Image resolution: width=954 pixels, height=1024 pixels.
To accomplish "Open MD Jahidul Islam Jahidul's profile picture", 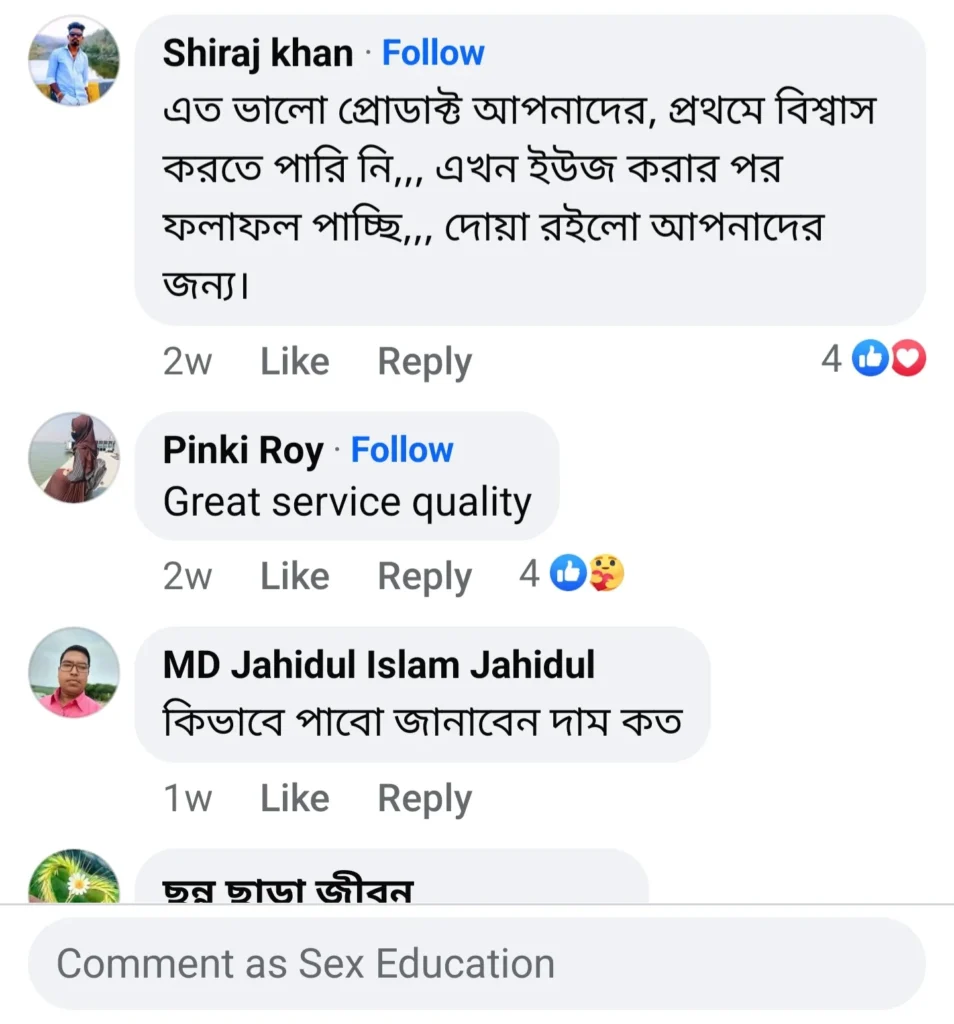I will [x=74, y=673].
